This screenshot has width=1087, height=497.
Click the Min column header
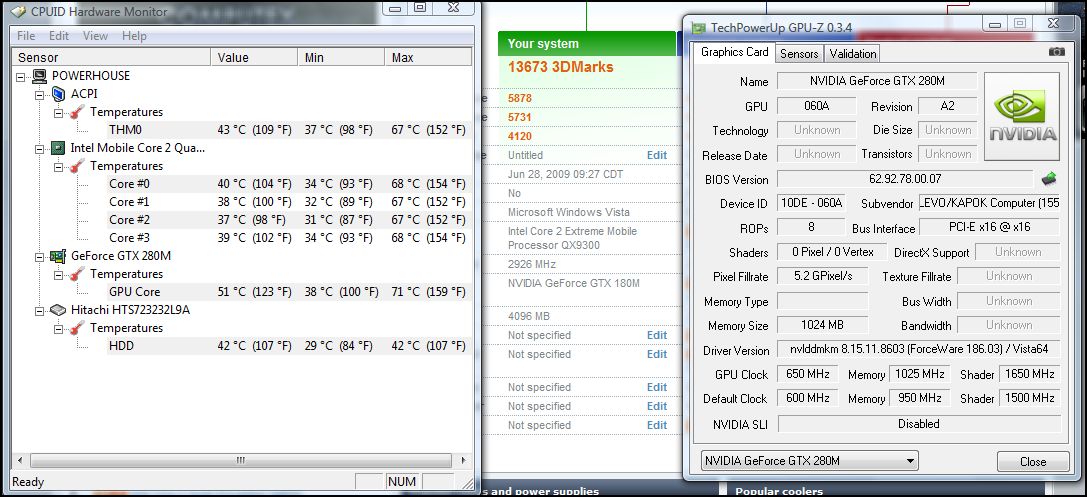(341, 58)
